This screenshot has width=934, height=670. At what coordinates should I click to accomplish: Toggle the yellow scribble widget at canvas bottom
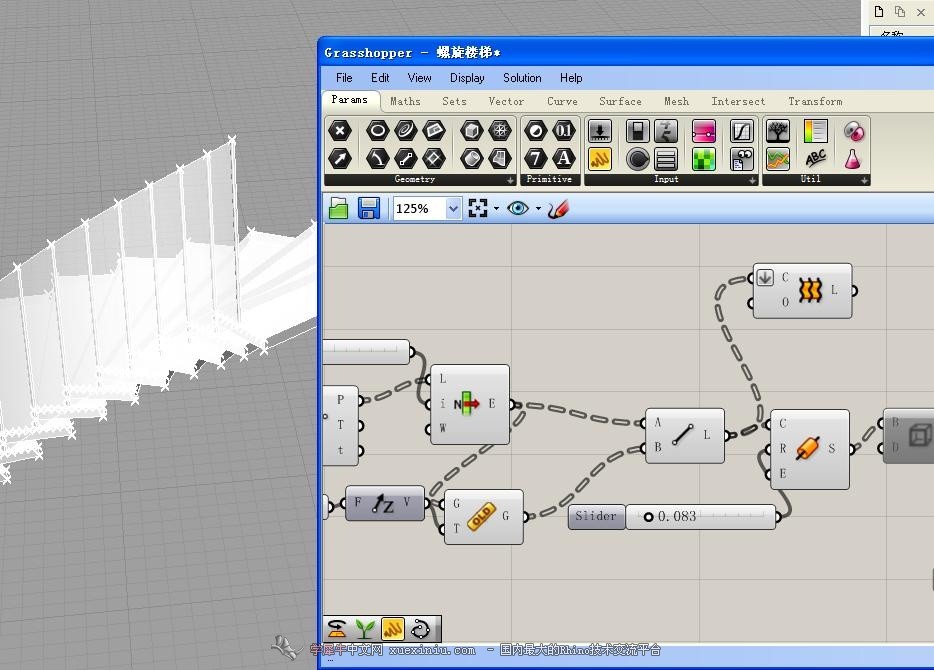[393, 629]
